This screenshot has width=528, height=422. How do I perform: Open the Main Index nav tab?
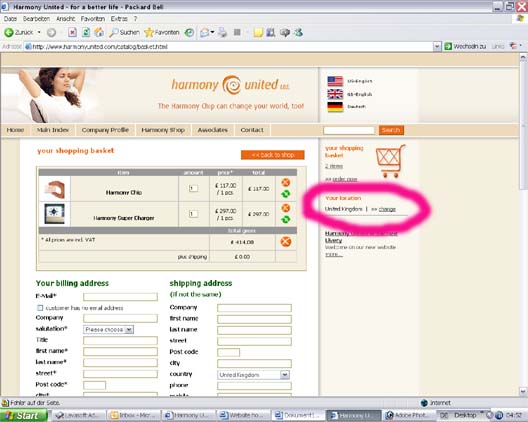click(x=53, y=130)
